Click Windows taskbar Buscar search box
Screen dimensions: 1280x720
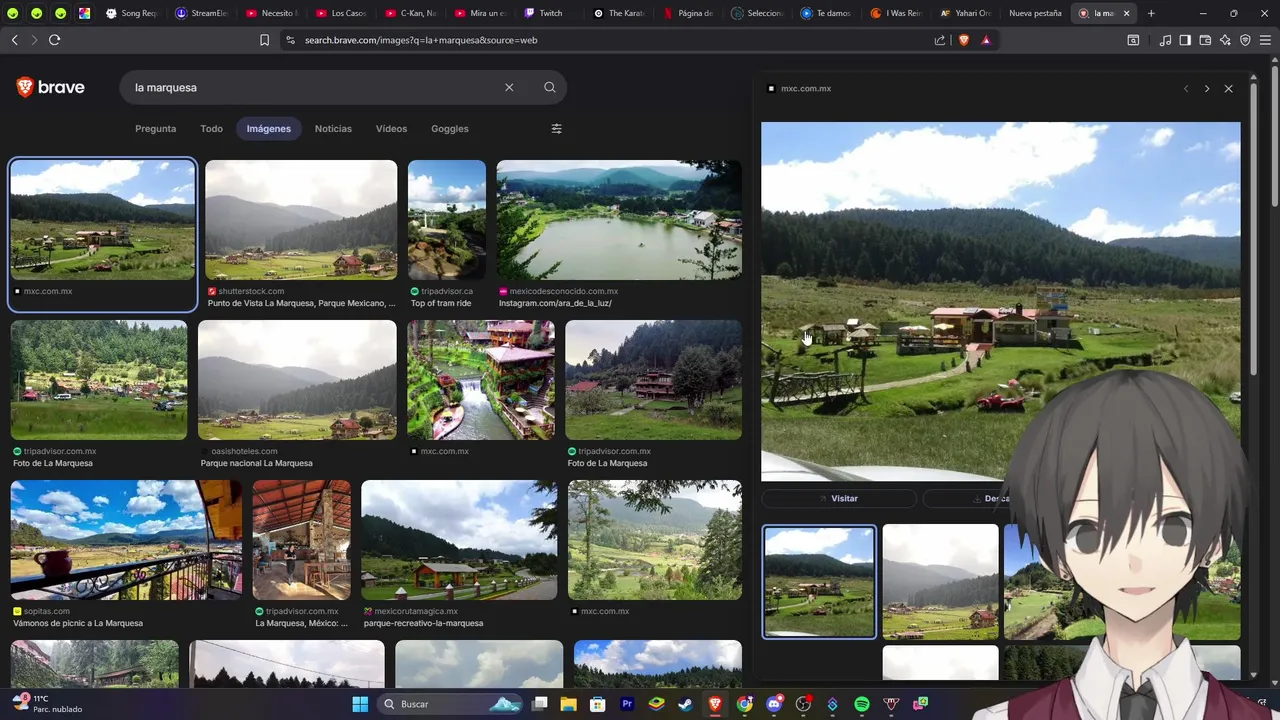coord(451,704)
